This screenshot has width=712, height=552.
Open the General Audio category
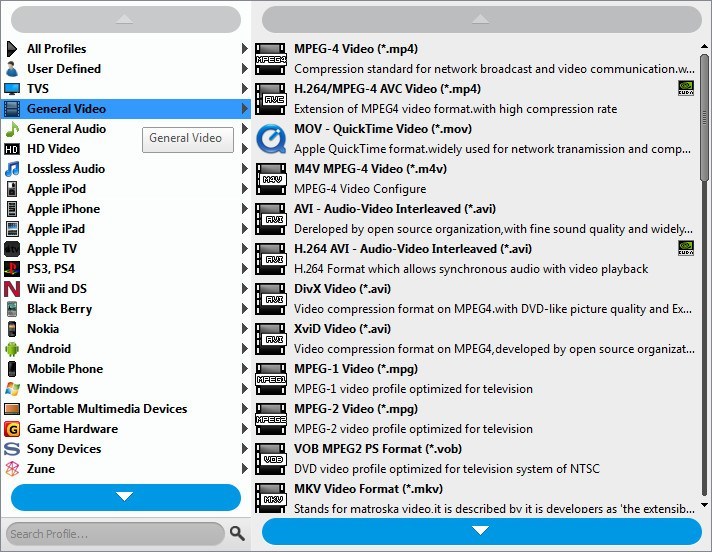(126, 129)
